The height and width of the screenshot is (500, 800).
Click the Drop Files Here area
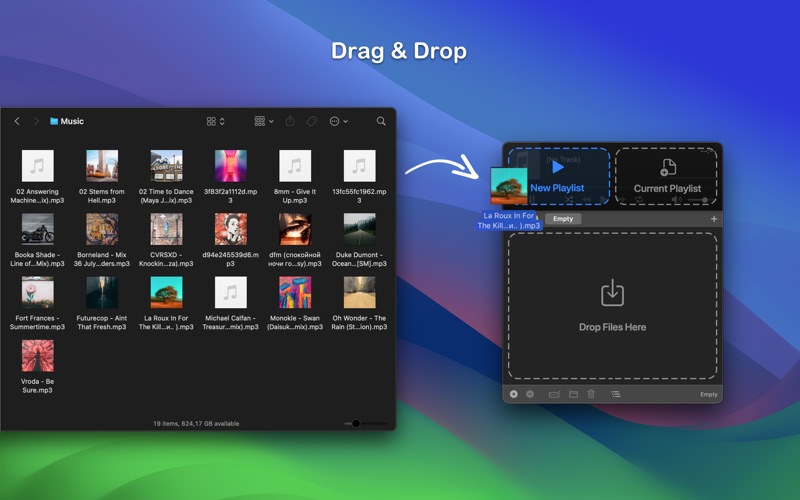pos(612,306)
